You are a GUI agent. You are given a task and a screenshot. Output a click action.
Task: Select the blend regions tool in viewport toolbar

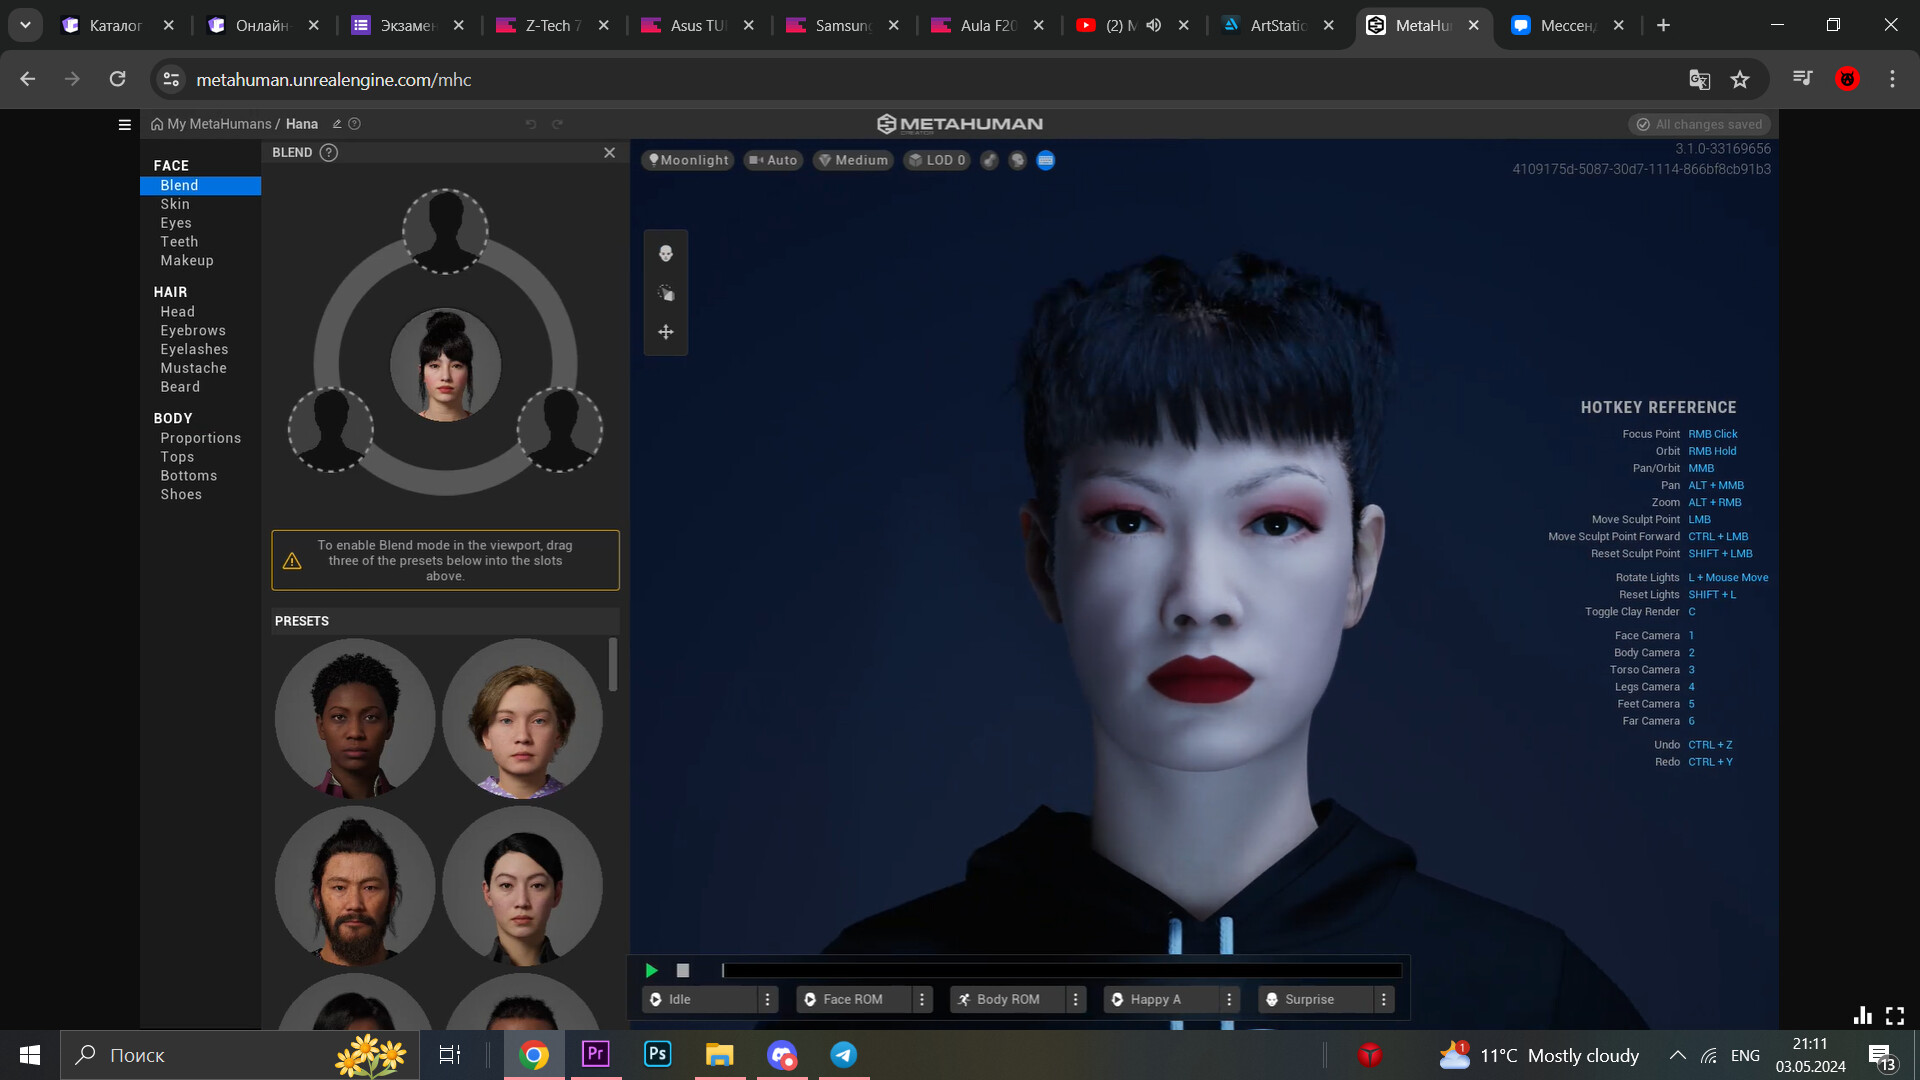665,292
